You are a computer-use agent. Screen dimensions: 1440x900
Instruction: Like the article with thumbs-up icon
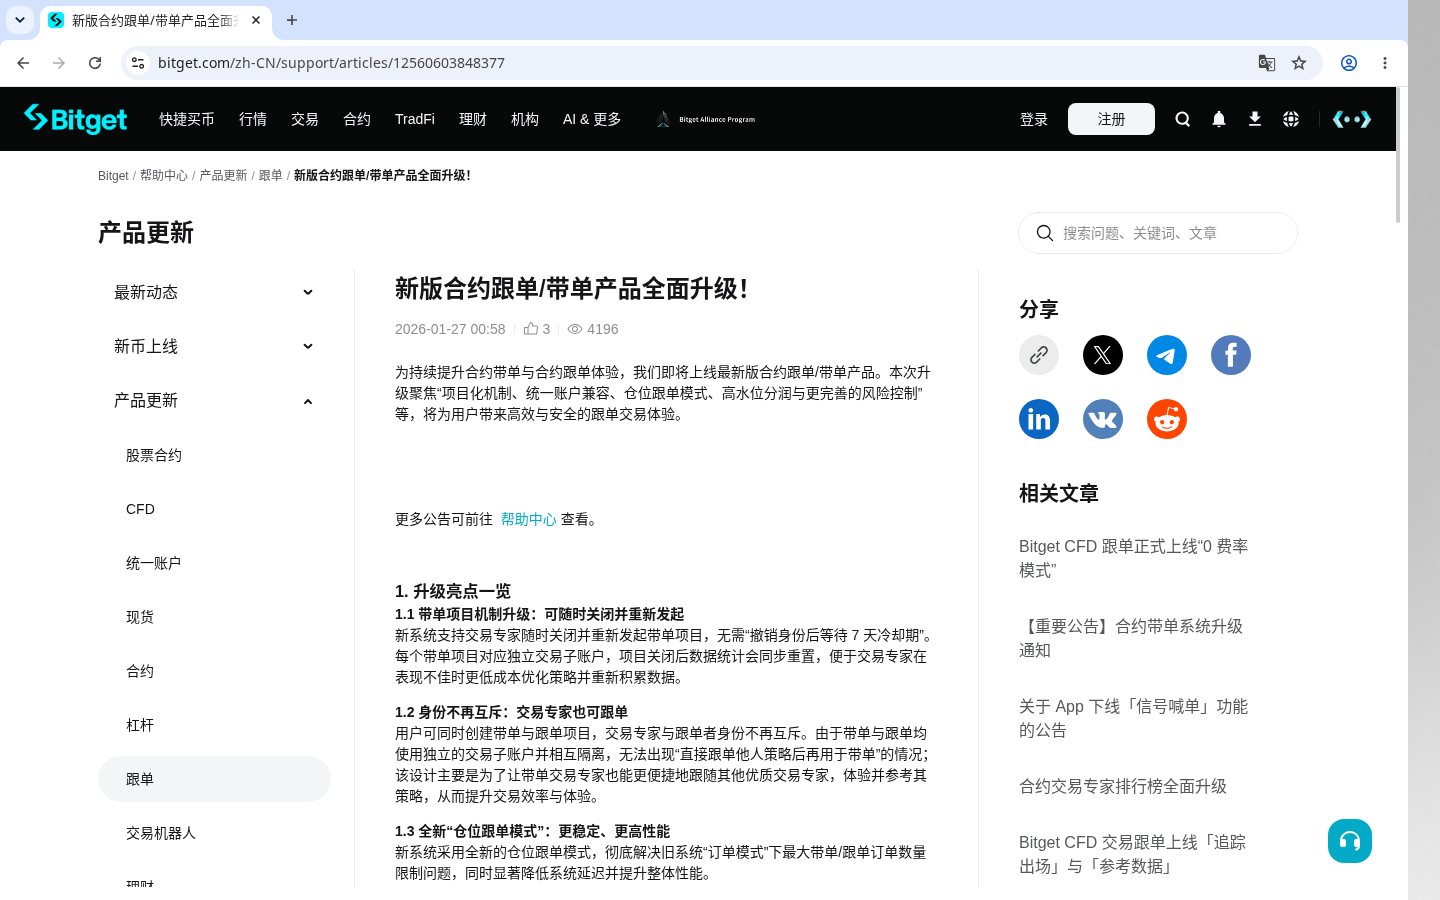click(531, 329)
